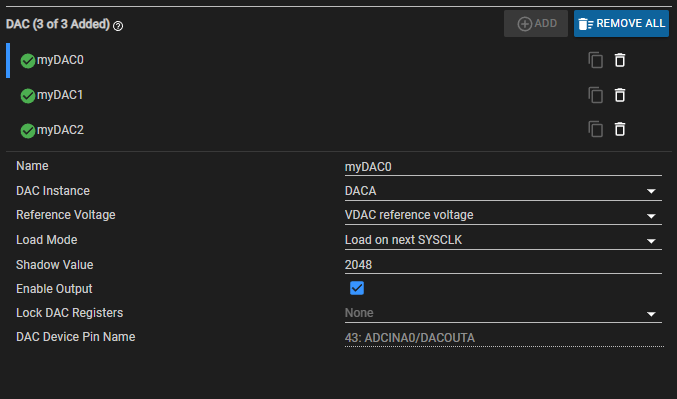Duplicate the myDAC1 instance
Screen dimensions: 677x399
595,95
